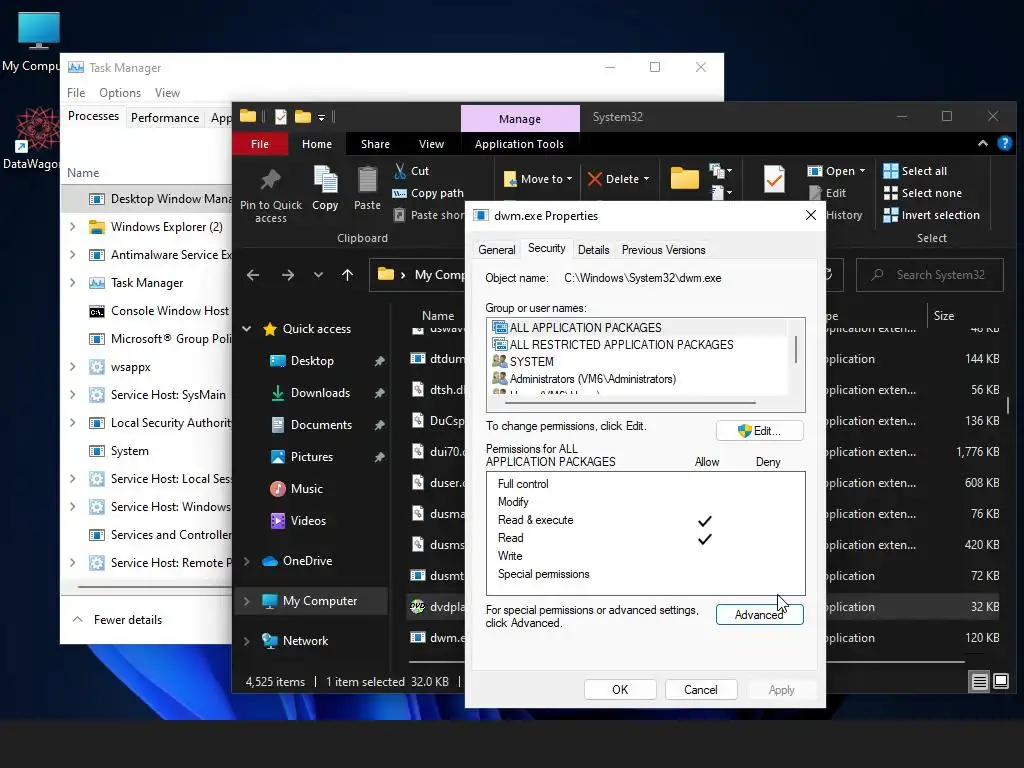
Task: Open Documents in navigation pane
Action: (321, 425)
